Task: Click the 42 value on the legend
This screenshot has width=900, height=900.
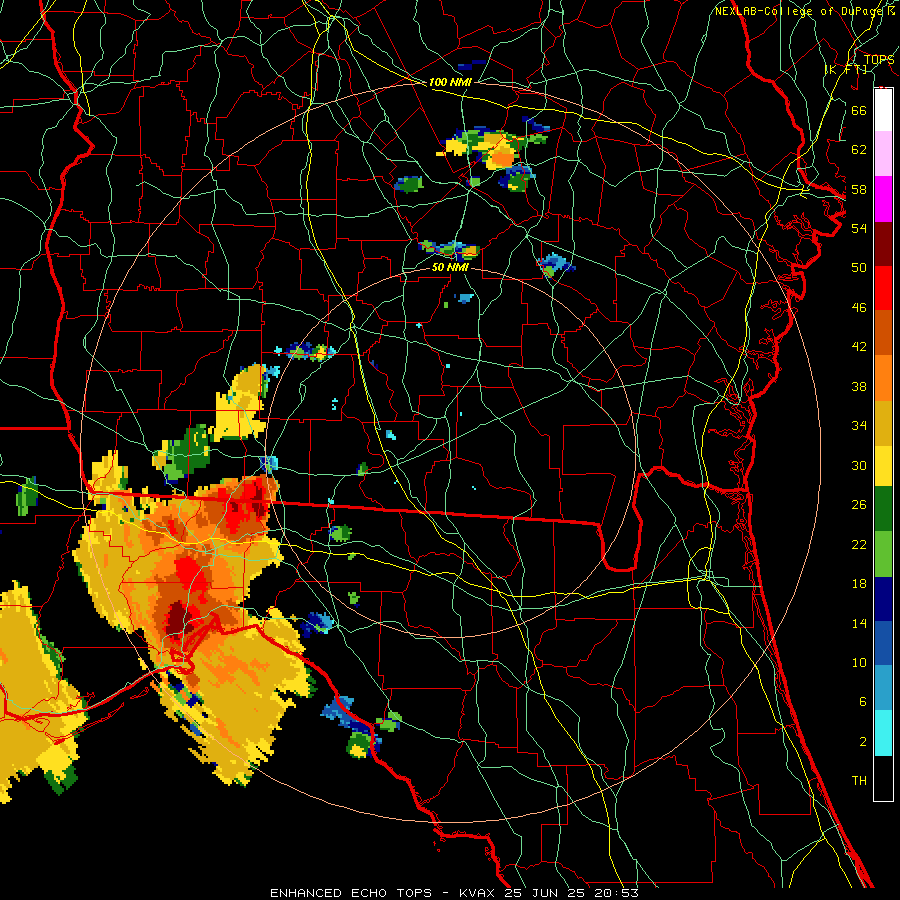Action: point(859,347)
